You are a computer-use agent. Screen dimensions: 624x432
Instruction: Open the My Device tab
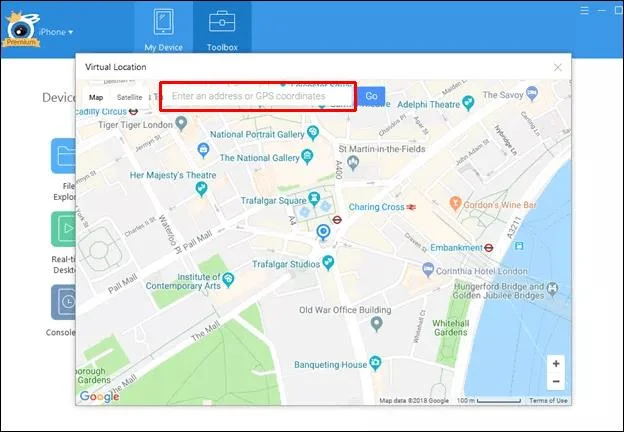pos(164,28)
